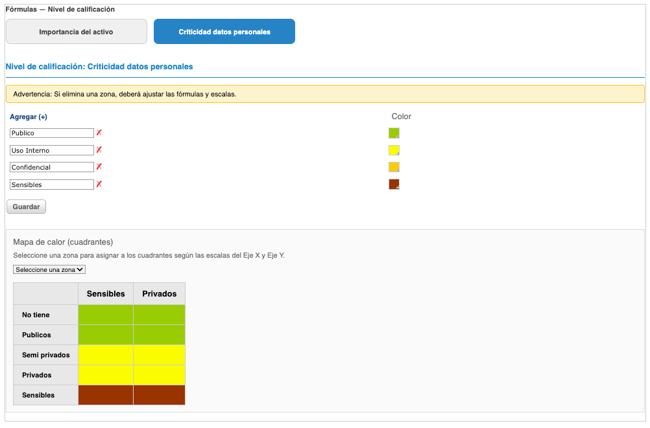Screen dimensions: 650x428
Task: Delete the Publico zone with red X
Action: (99, 133)
